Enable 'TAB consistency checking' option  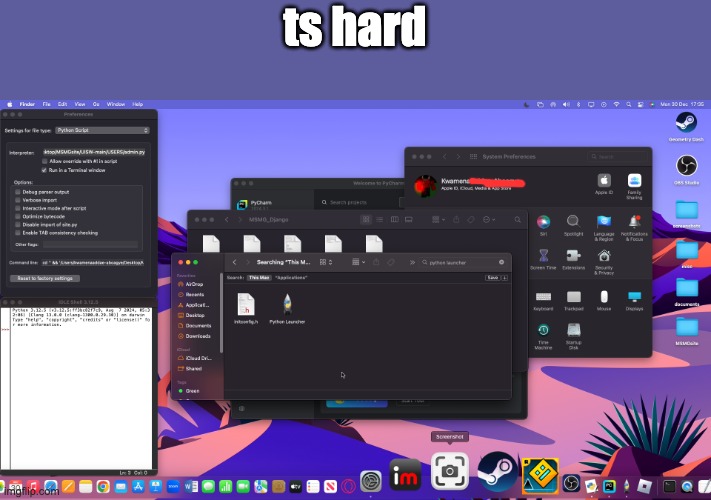(x=18, y=233)
